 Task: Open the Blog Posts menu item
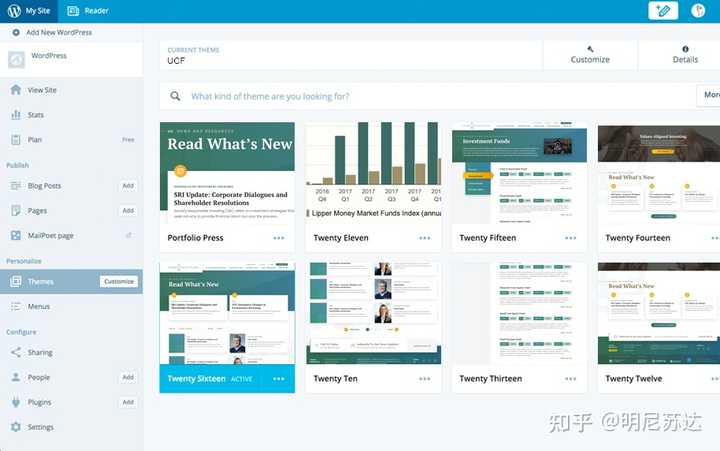click(x=44, y=186)
